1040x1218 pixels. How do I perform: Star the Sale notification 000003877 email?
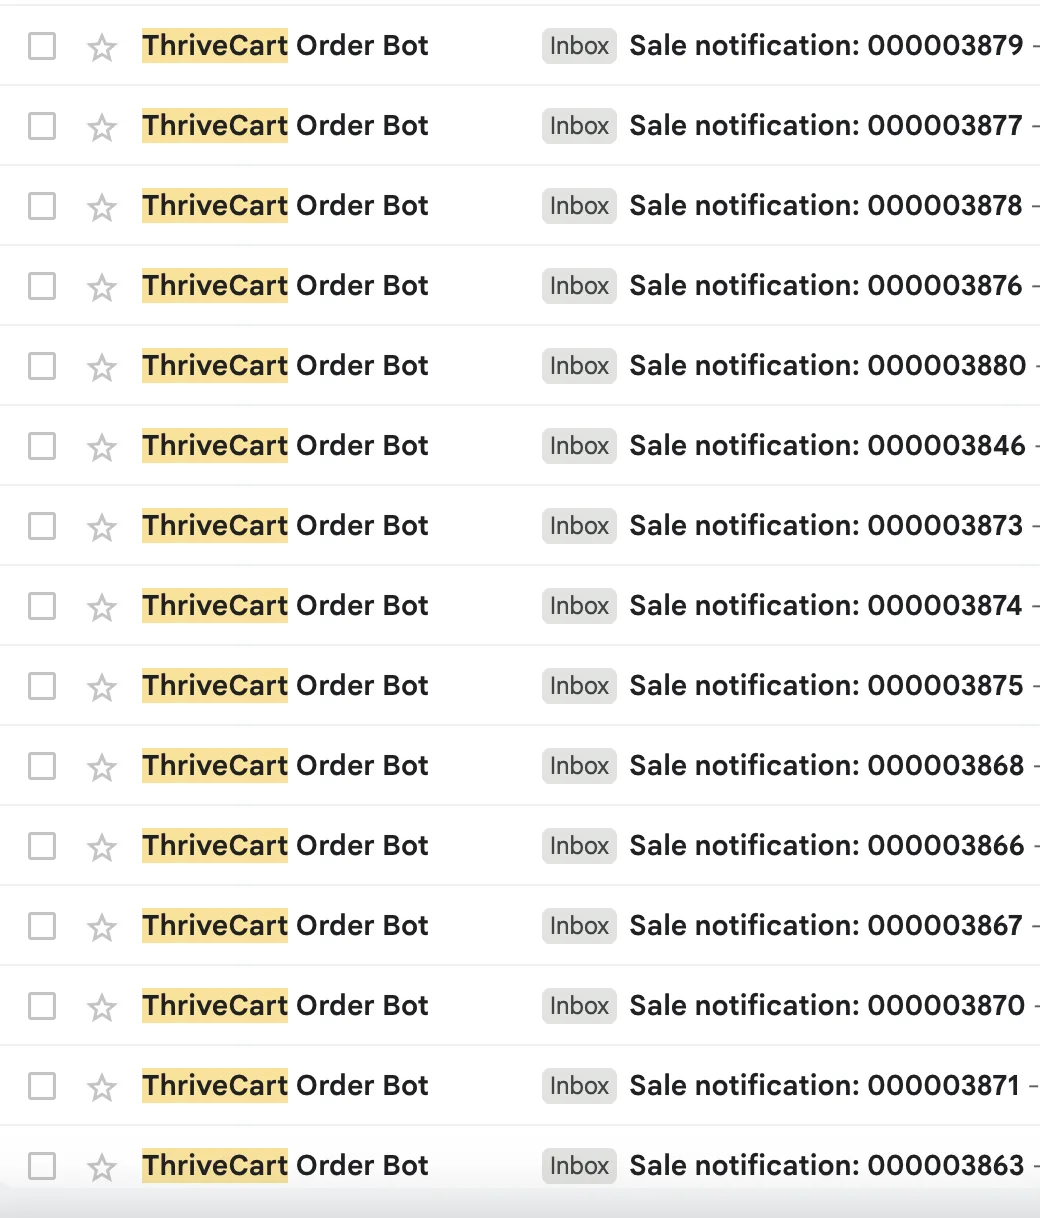point(102,127)
